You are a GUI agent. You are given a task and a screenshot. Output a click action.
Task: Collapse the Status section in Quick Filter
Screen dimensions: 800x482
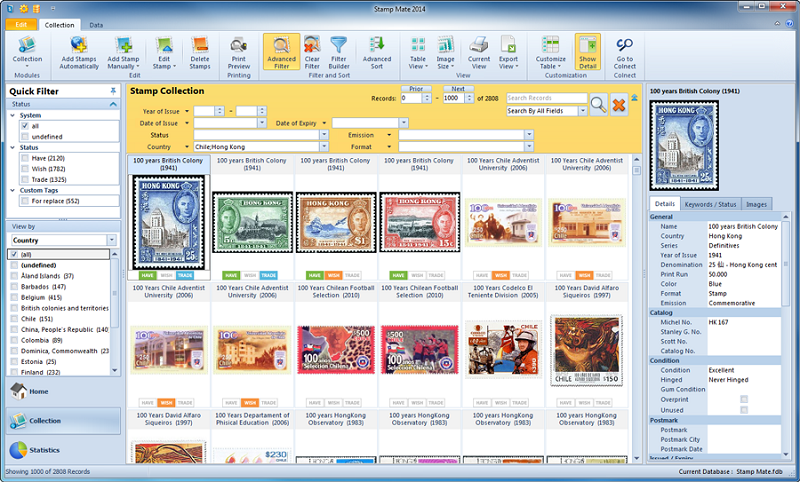pyautogui.click(x=113, y=104)
